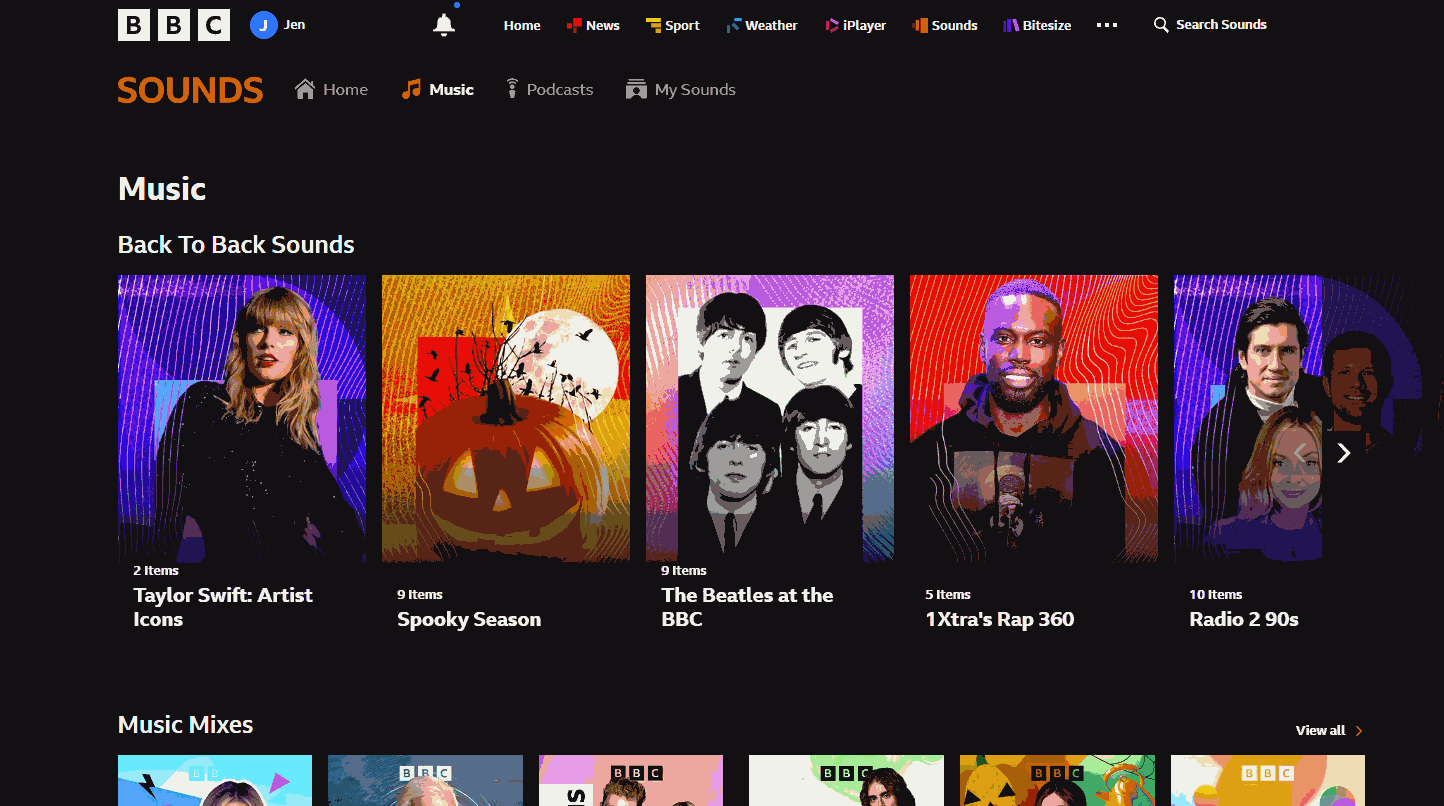This screenshot has width=1444, height=806.
Task: Go to BBC Home link
Action: click(522, 25)
